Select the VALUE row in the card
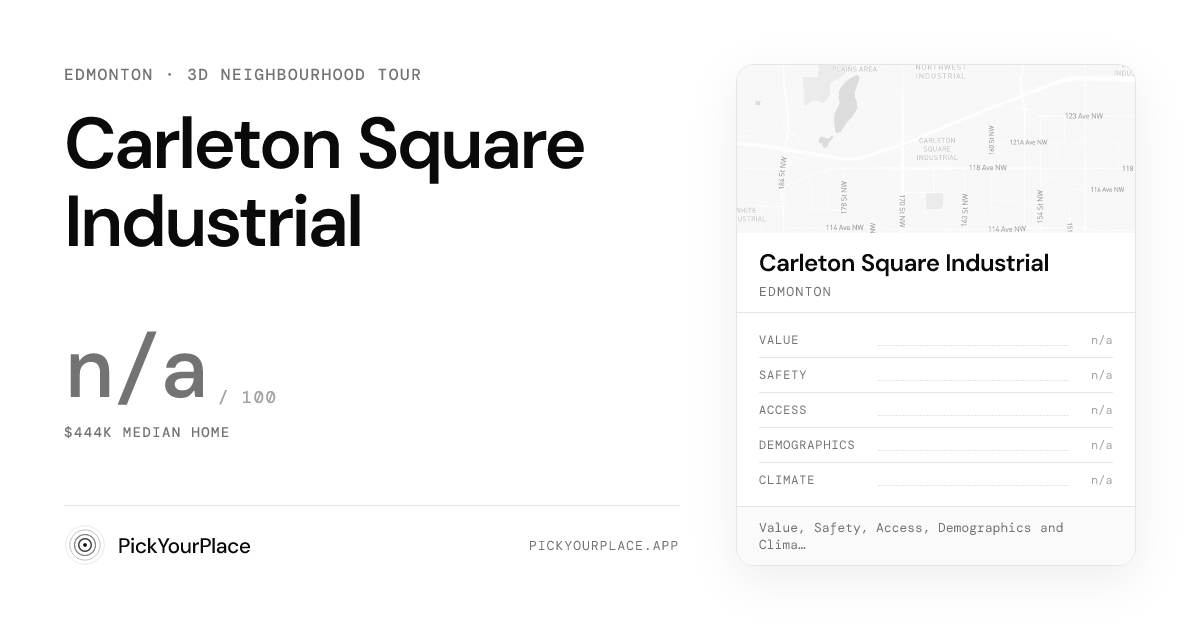 click(x=936, y=340)
